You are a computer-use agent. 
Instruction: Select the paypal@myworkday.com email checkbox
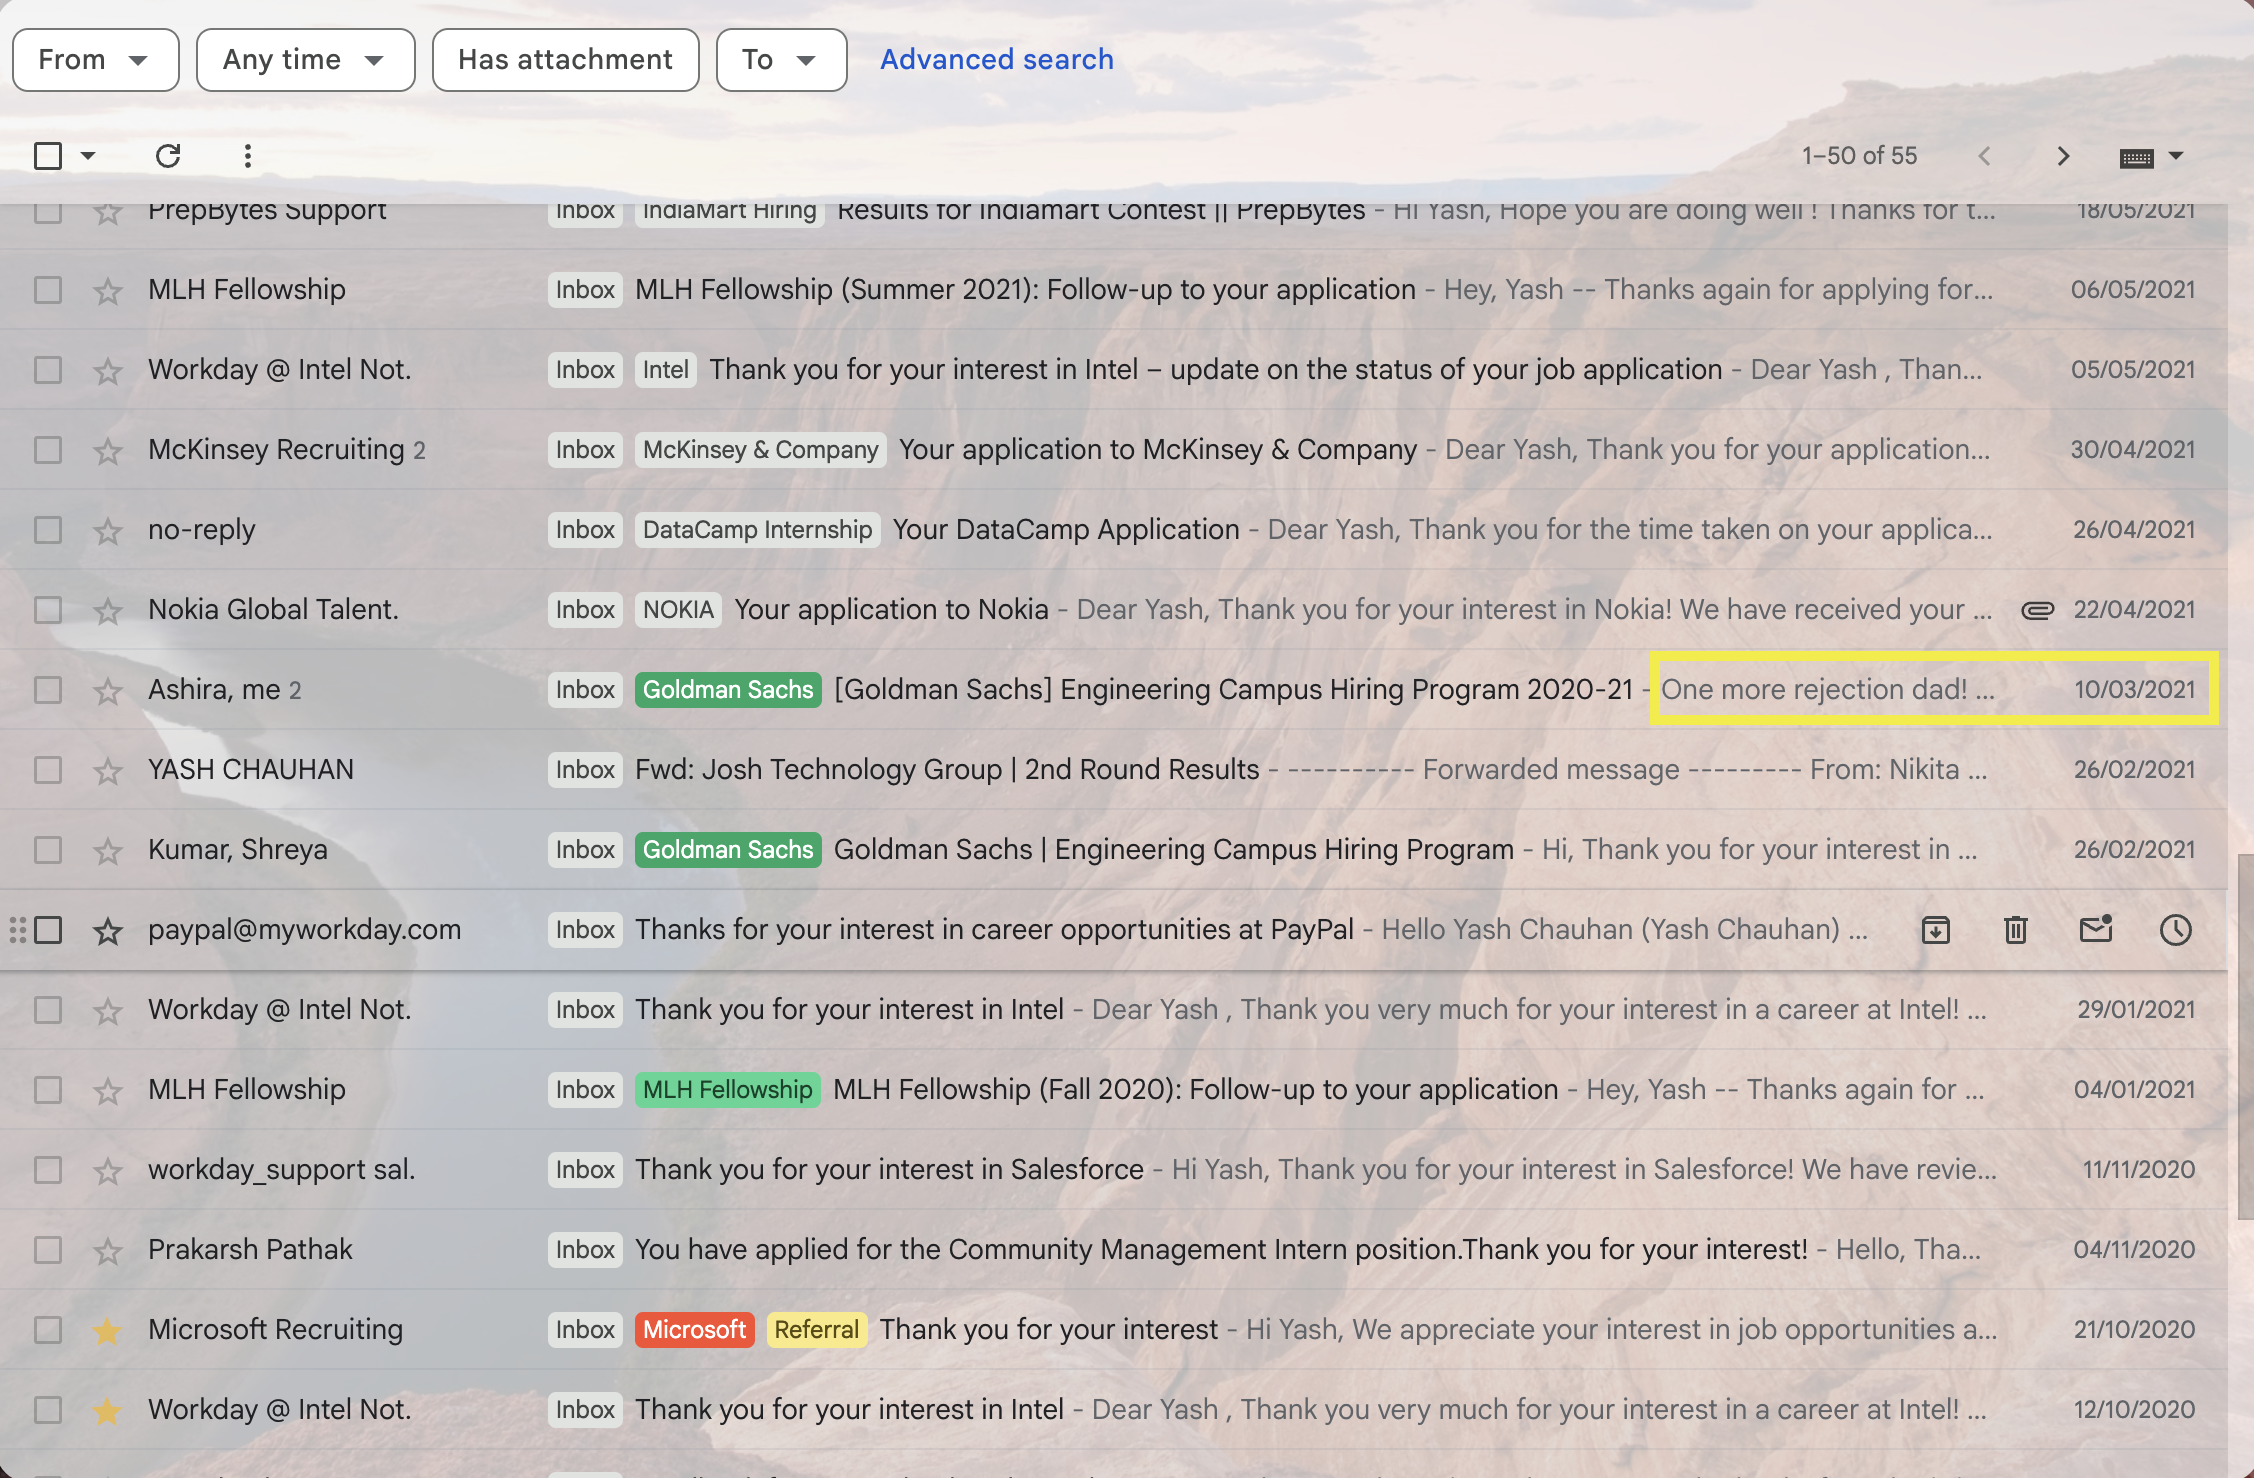tap(48, 930)
